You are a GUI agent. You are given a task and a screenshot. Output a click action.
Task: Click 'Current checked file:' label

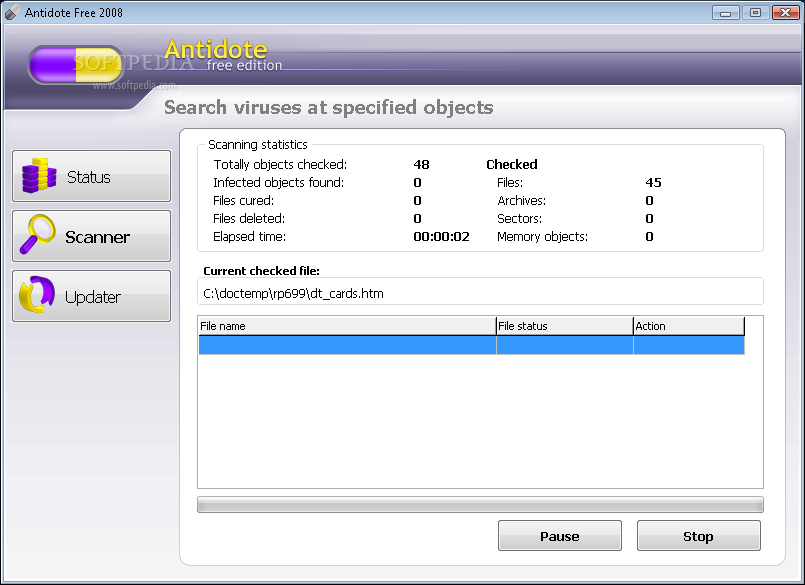coord(261,271)
